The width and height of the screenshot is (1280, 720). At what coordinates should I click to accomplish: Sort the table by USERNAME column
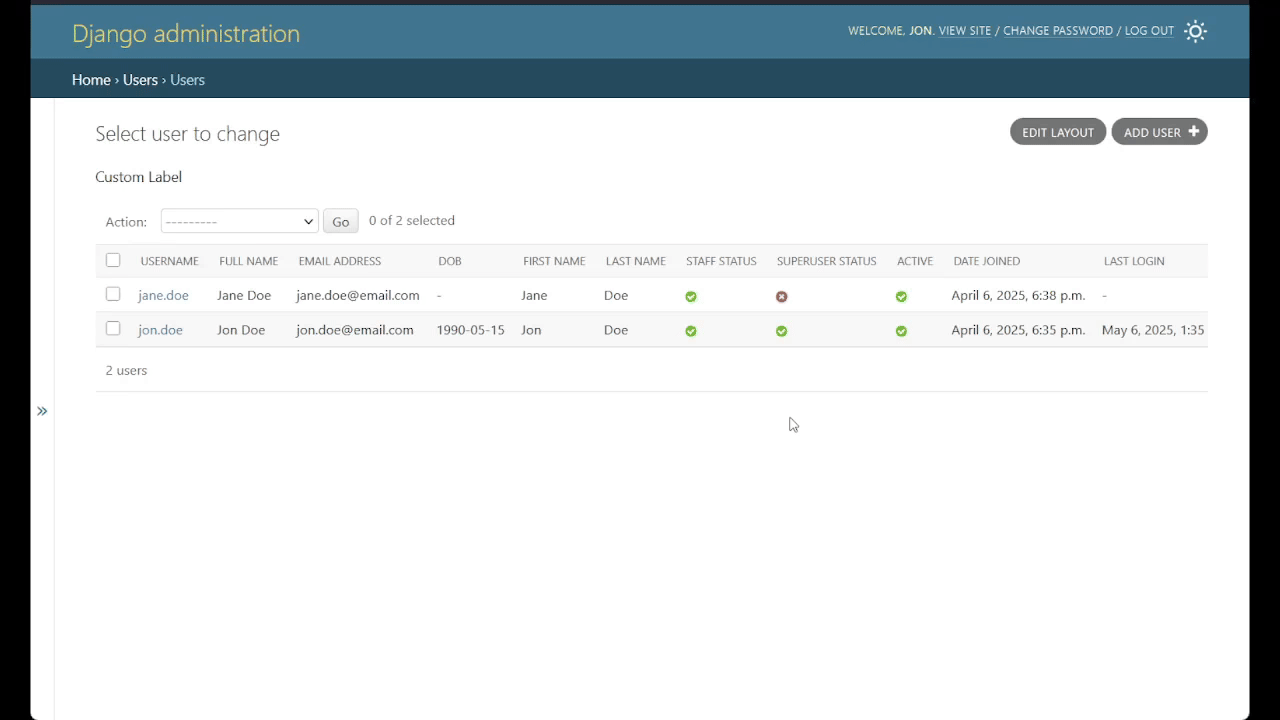click(169, 260)
